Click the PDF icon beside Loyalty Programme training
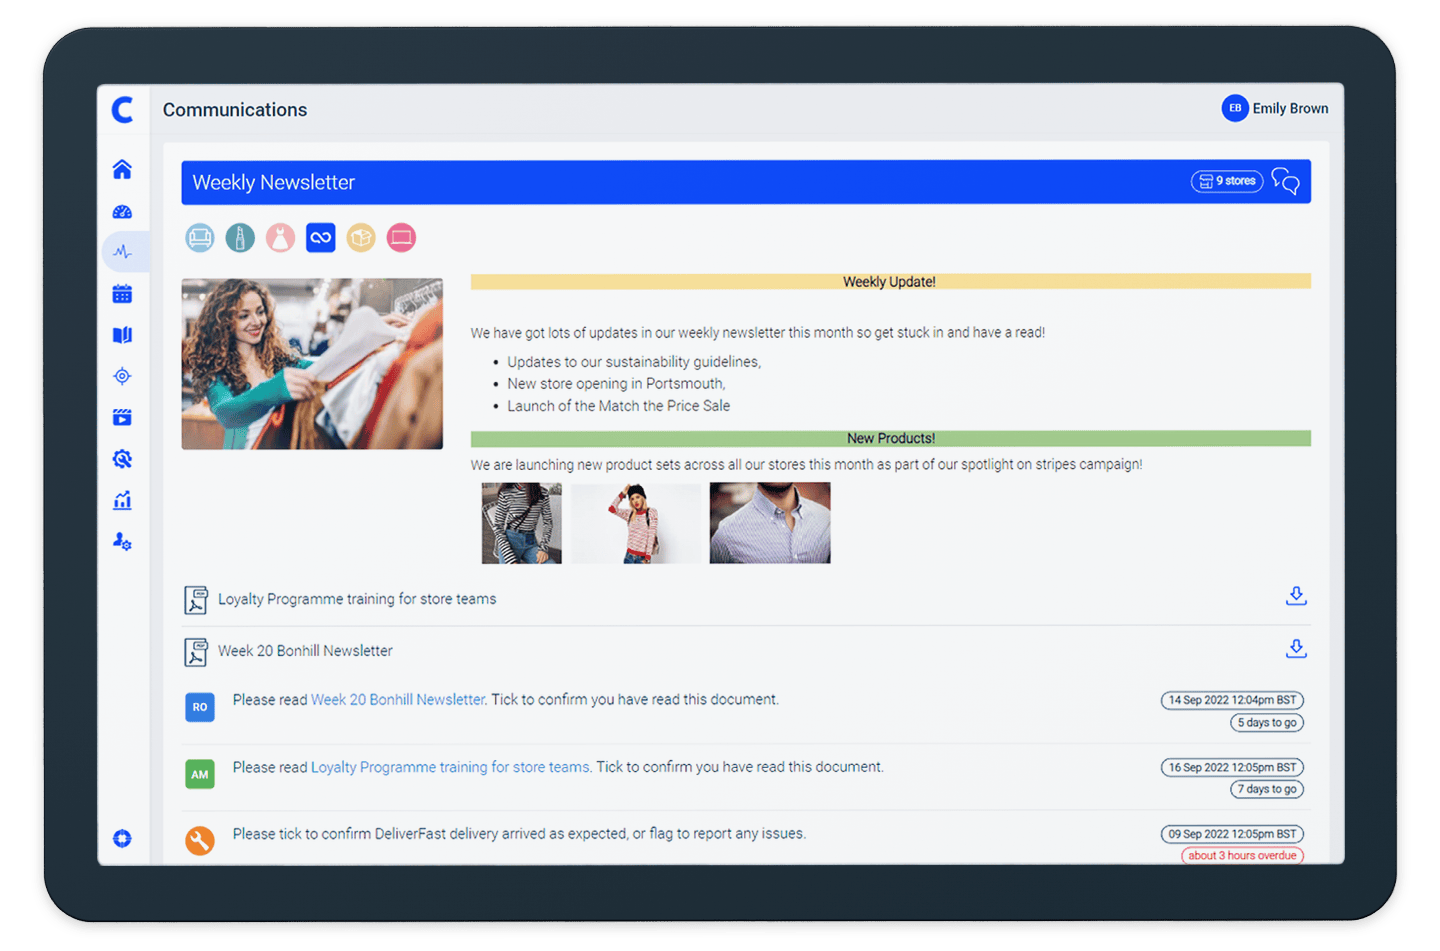This screenshot has width=1440, height=951. pos(196,599)
